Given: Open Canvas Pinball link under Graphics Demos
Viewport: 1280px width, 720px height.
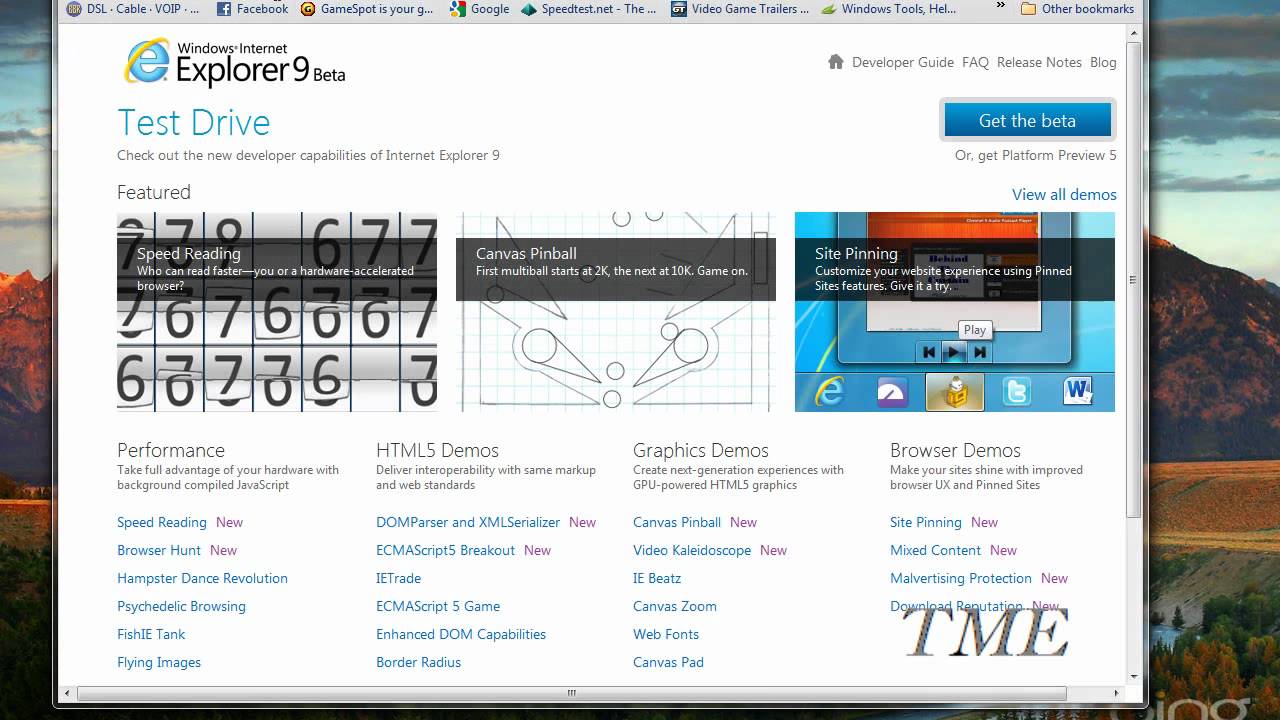Looking at the screenshot, I should coord(677,522).
